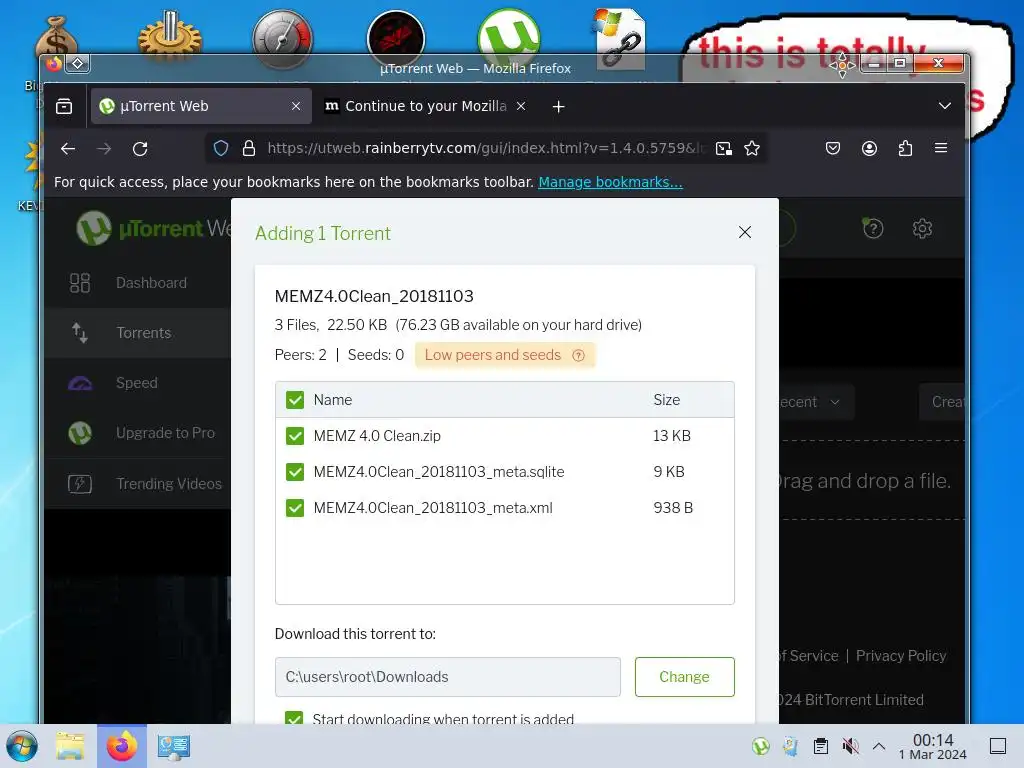
Task: Expand the hidden tray icons chevron
Action: [879, 746]
